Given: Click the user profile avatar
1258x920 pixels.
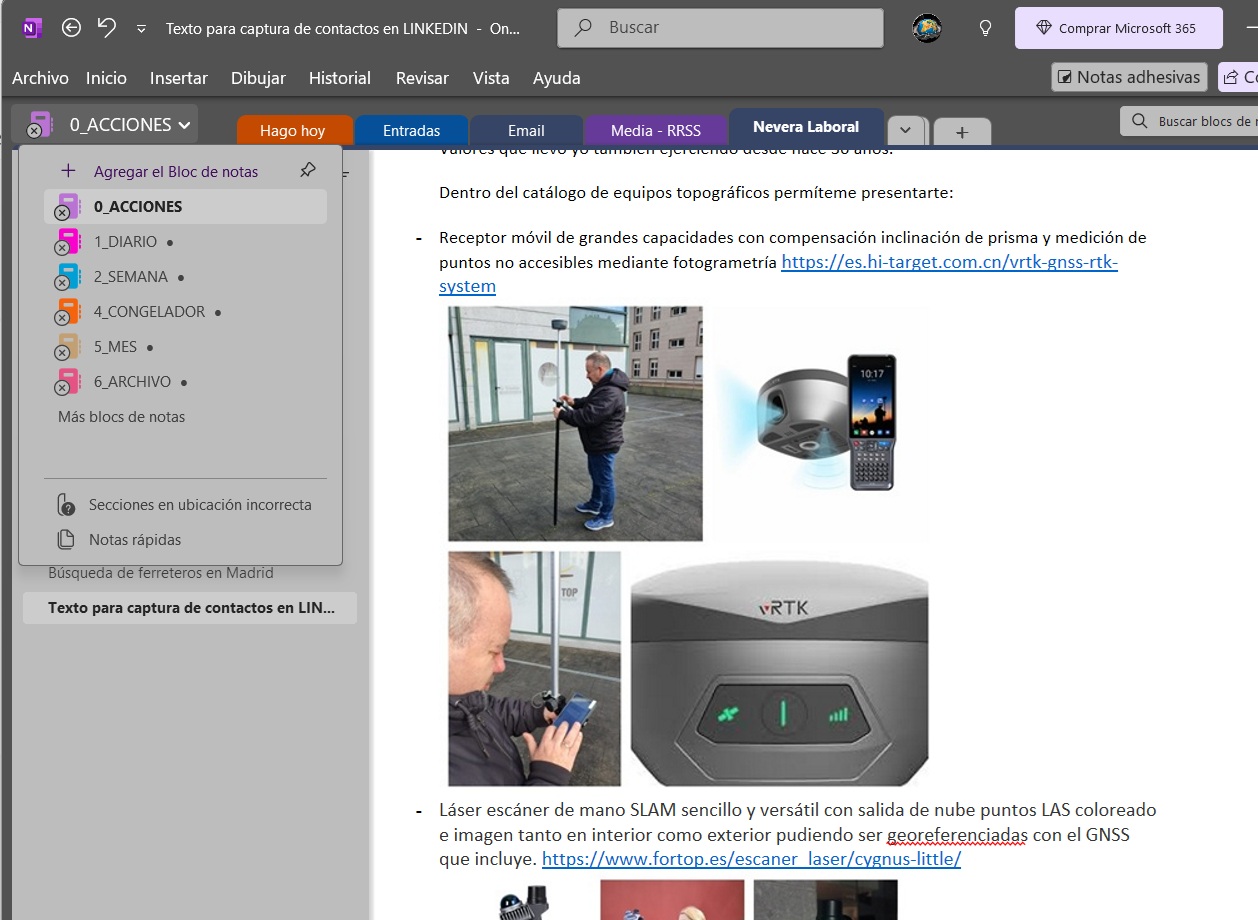Looking at the screenshot, I should pyautogui.click(x=927, y=28).
